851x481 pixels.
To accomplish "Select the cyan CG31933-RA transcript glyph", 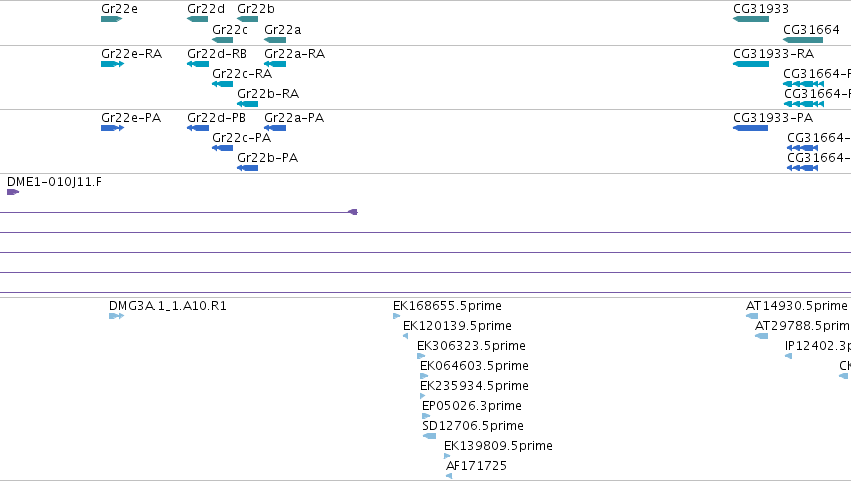I will coord(751,64).
